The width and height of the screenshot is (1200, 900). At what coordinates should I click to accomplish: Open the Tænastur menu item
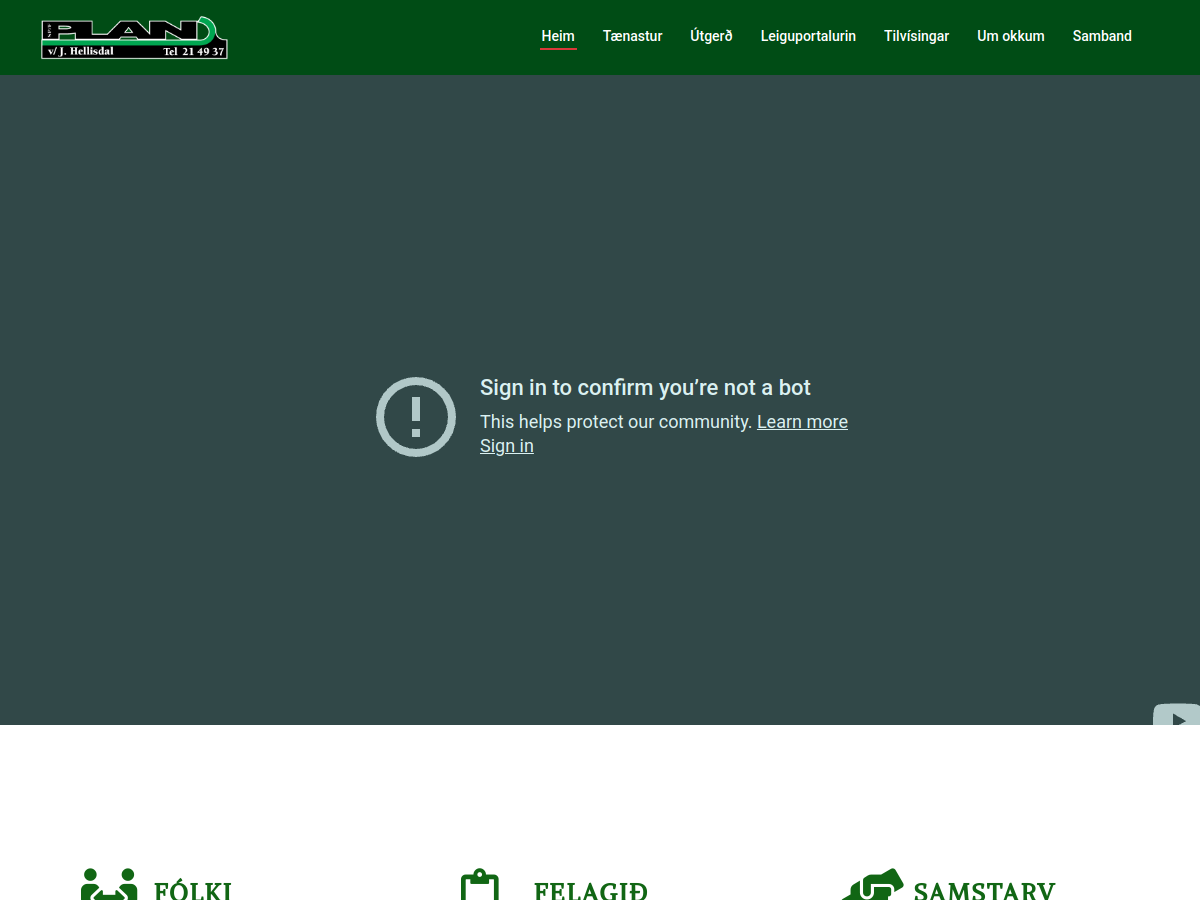(x=633, y=36)
